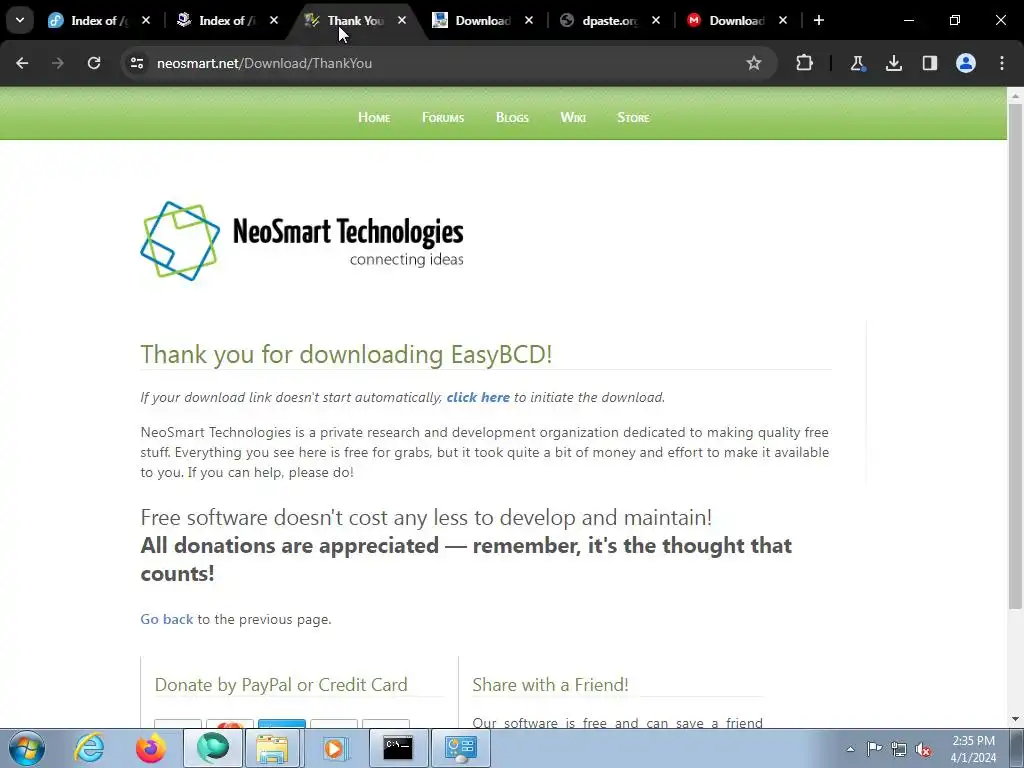Switch to the MEGA Download tab

pyautogui.click(x=736, y=20)
